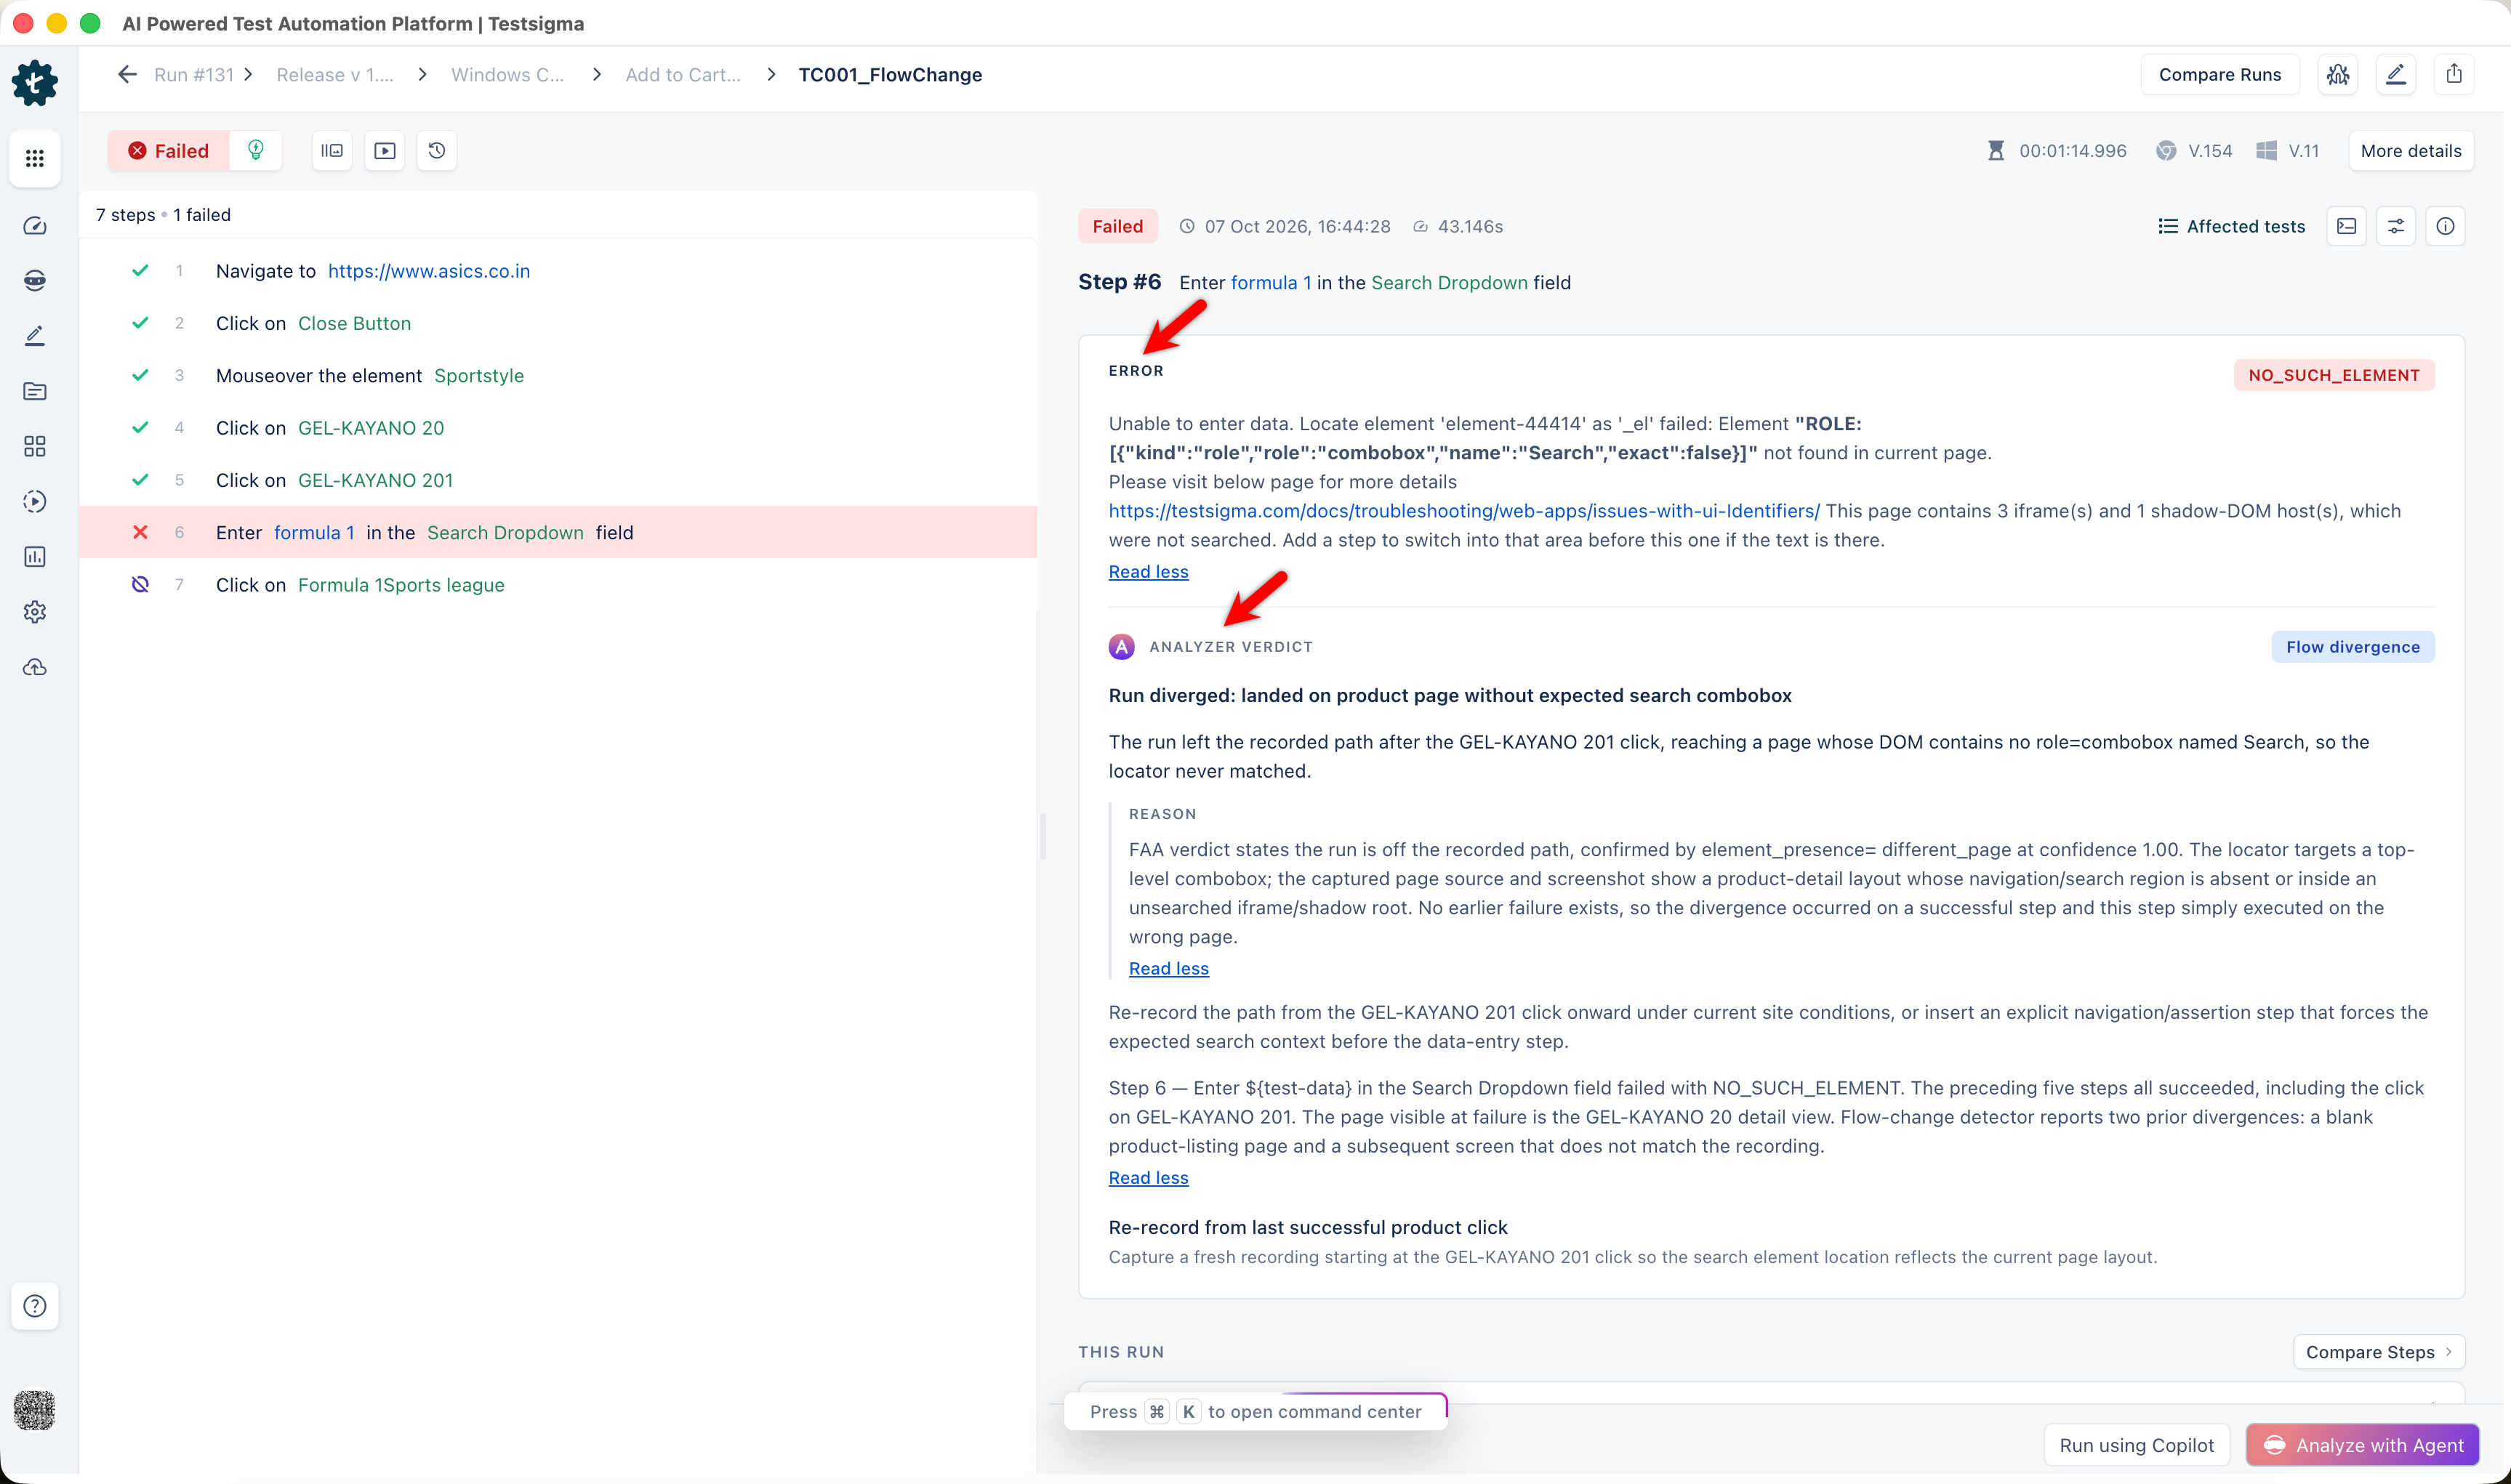Open the pencil create-tests icon in left sidebar
This screenshot has width=2511, height=1484.
pyautogui.click(x=35, y=336)
